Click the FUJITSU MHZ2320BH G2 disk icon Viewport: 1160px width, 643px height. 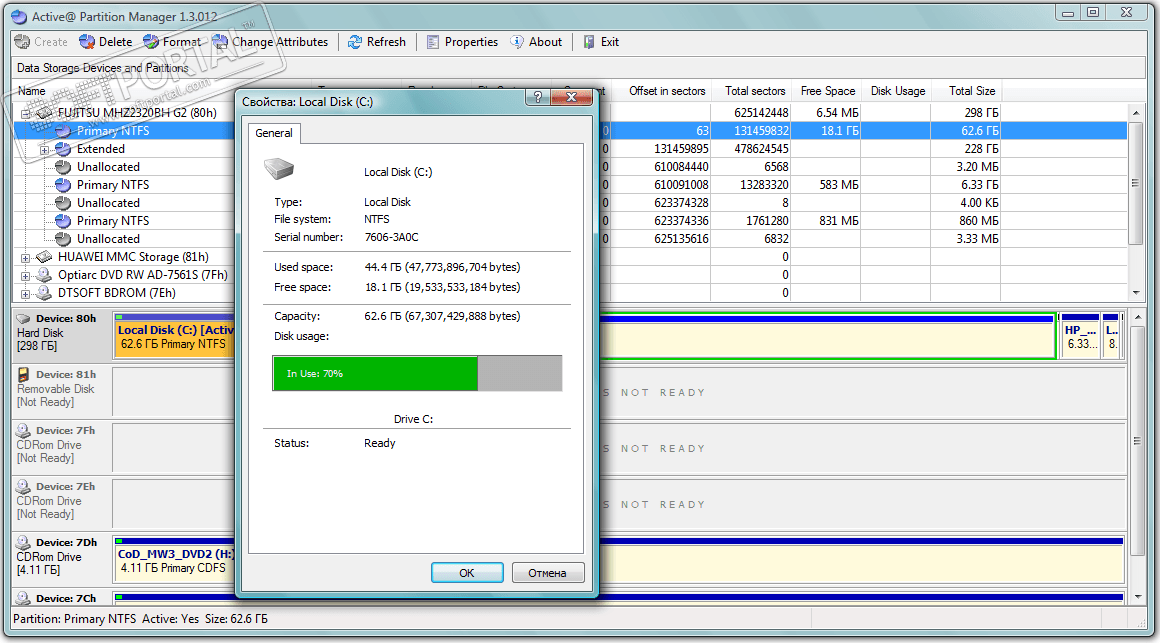coord(44,112)
